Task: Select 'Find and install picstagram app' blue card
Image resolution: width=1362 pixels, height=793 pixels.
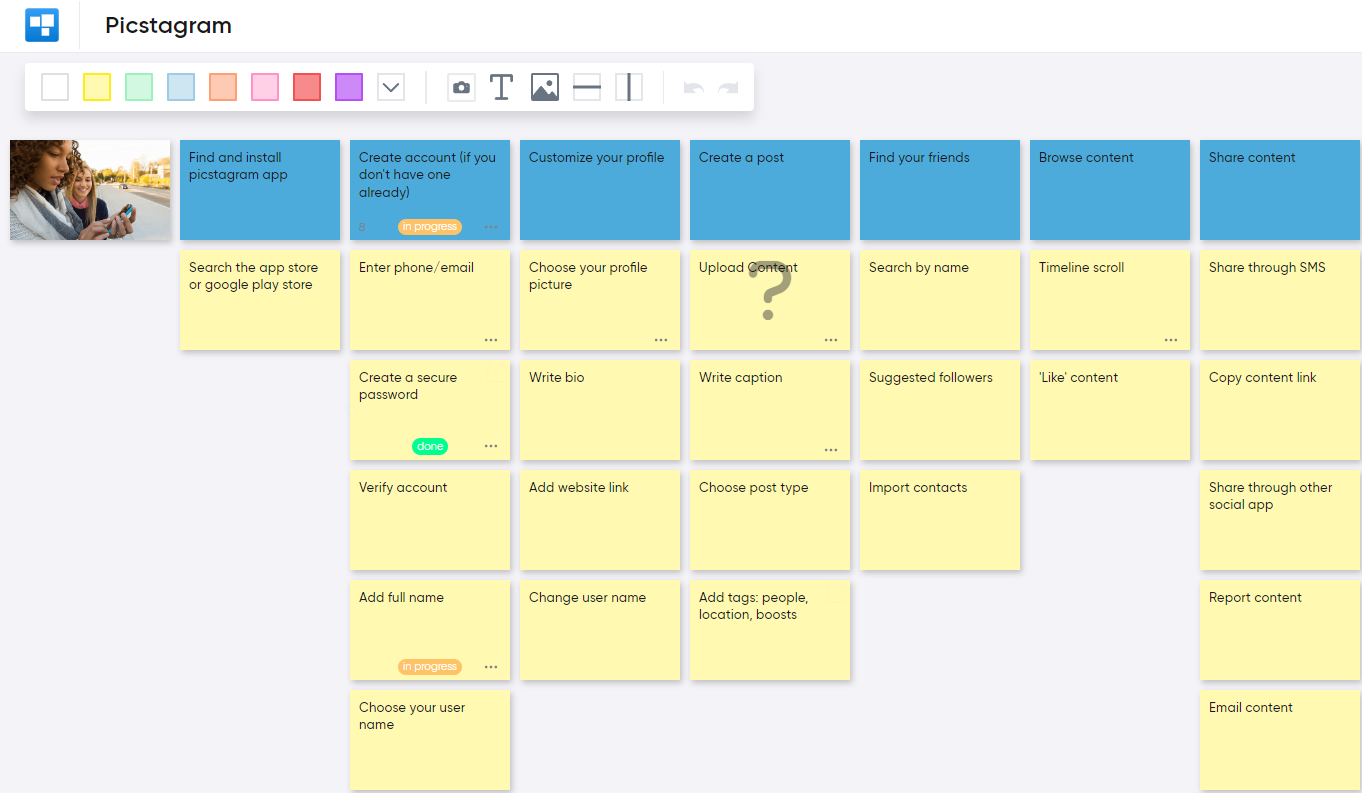Action: tap(260, 190)
